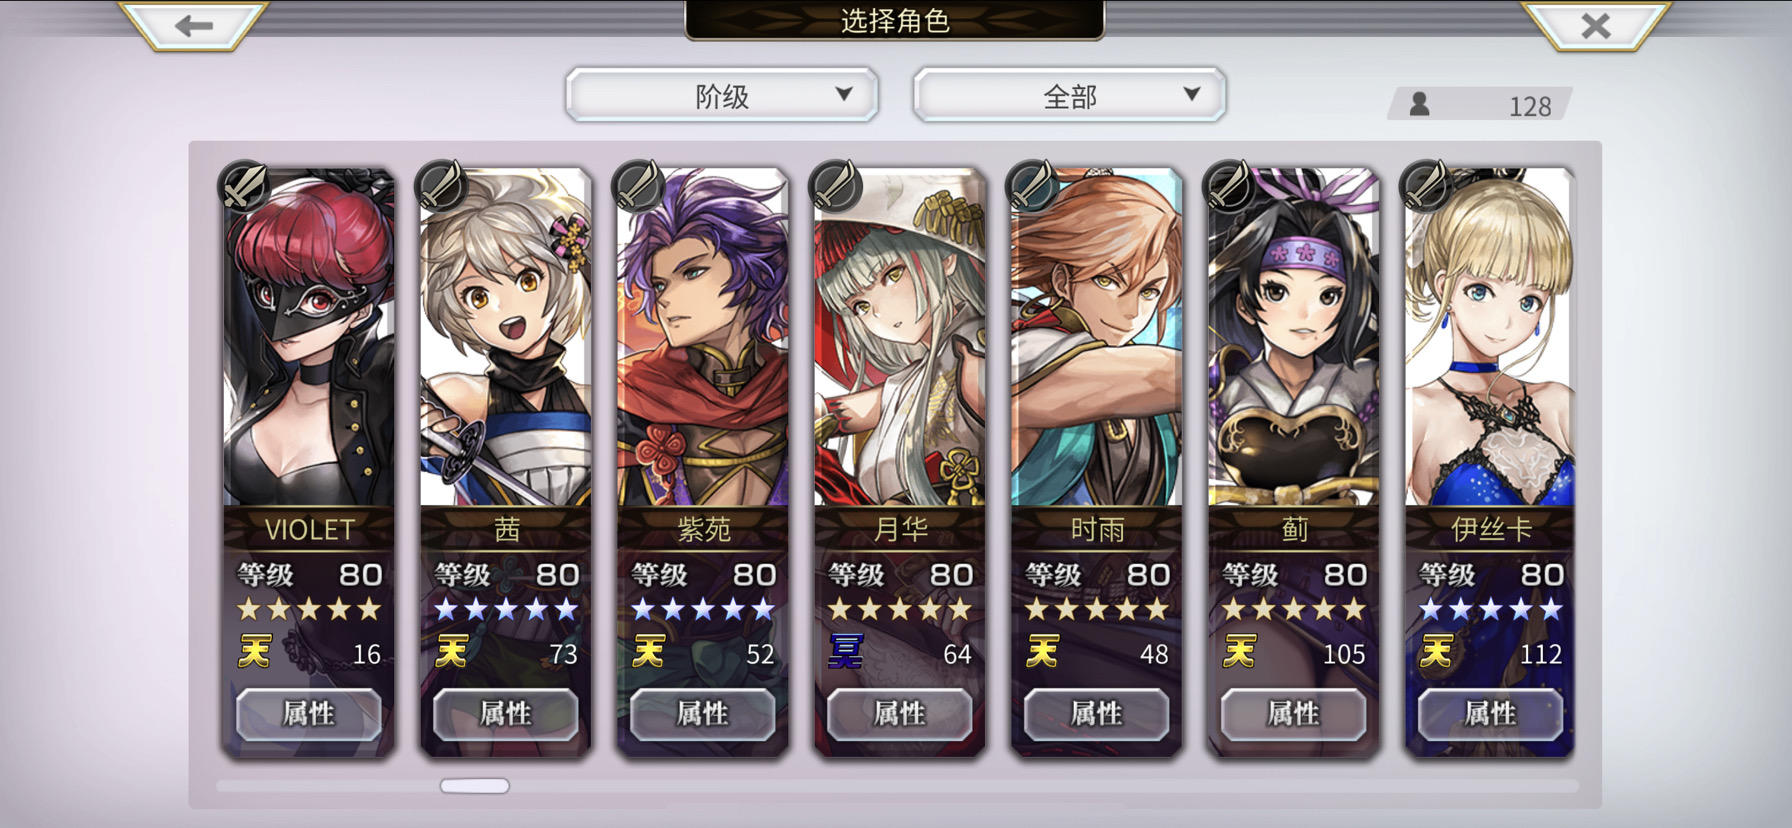
Task: Close the character selection screen
Action: 1596,25
